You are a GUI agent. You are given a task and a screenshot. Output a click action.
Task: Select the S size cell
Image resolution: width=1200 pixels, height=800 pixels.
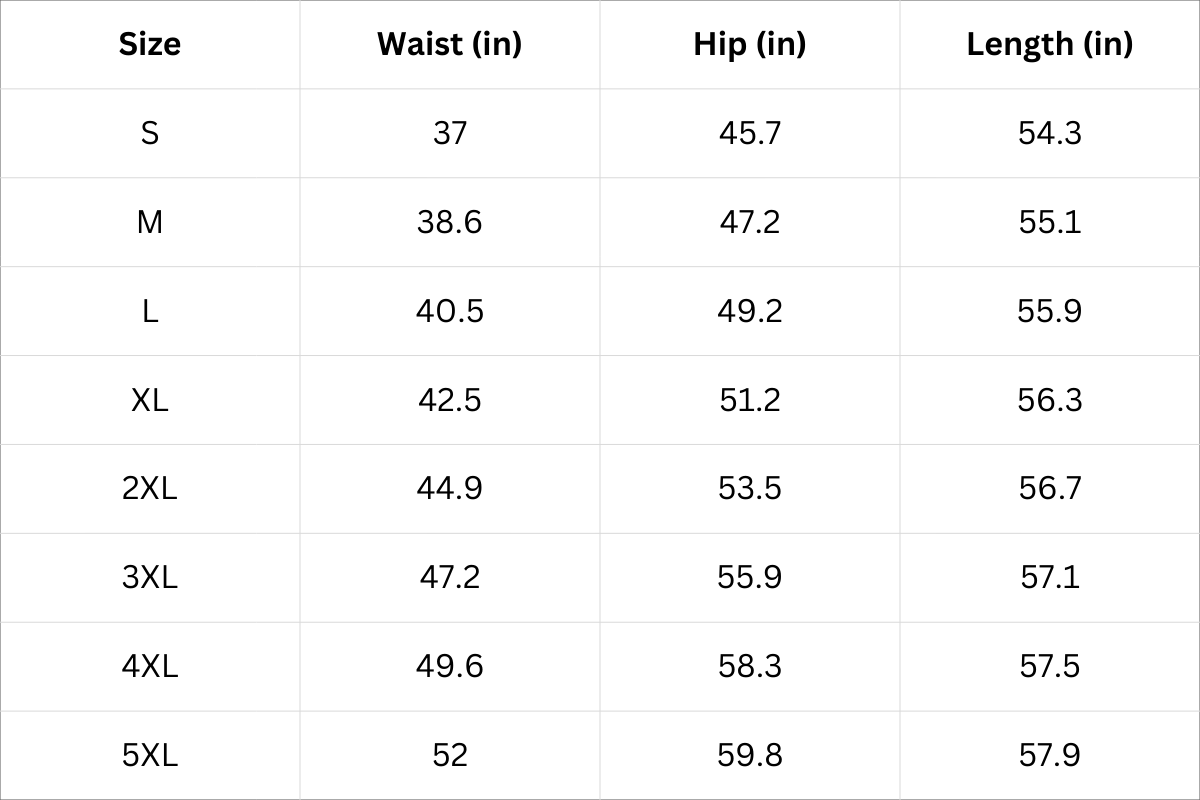[150, 133]
